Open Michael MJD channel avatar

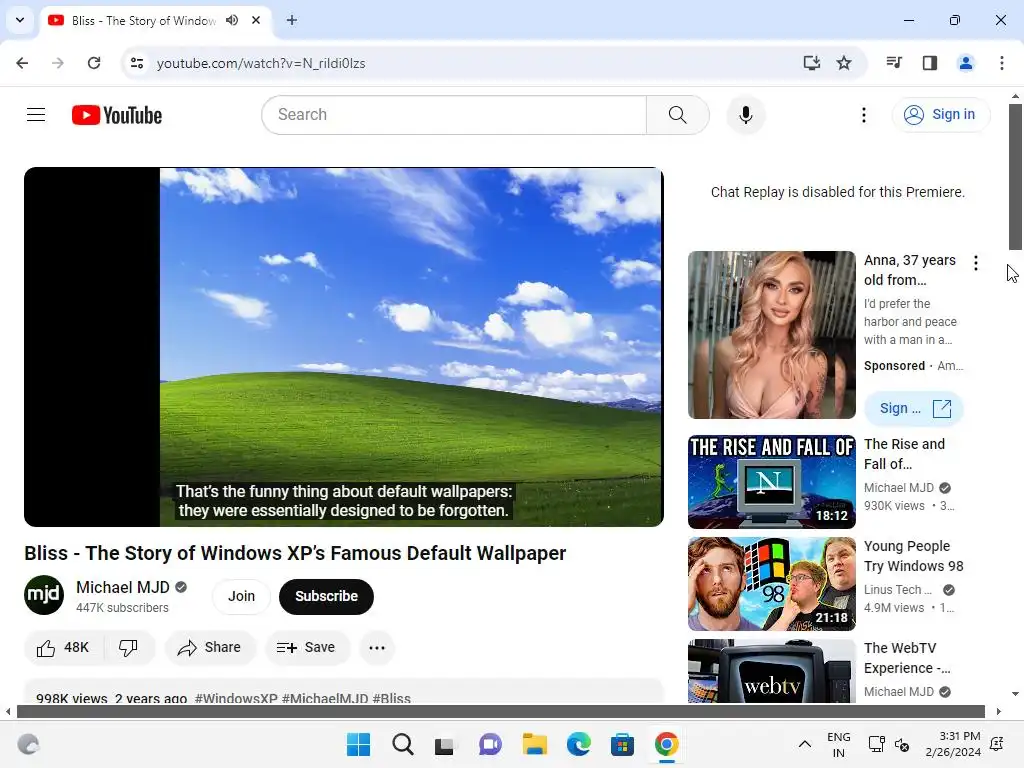[44, 595]
